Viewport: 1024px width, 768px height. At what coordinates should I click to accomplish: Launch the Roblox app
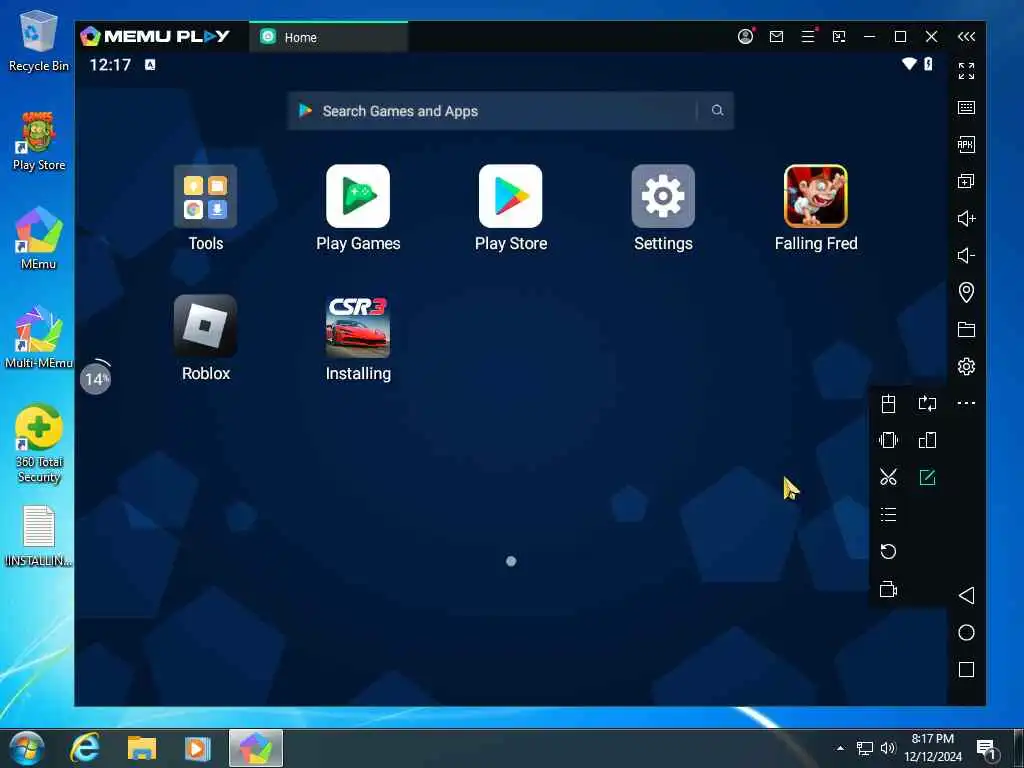click(206, 326)
